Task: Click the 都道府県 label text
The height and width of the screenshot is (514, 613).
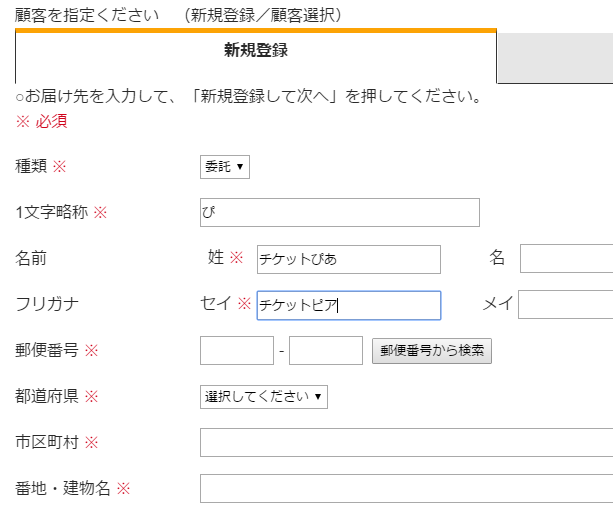Action: click(x=47, y=397)
